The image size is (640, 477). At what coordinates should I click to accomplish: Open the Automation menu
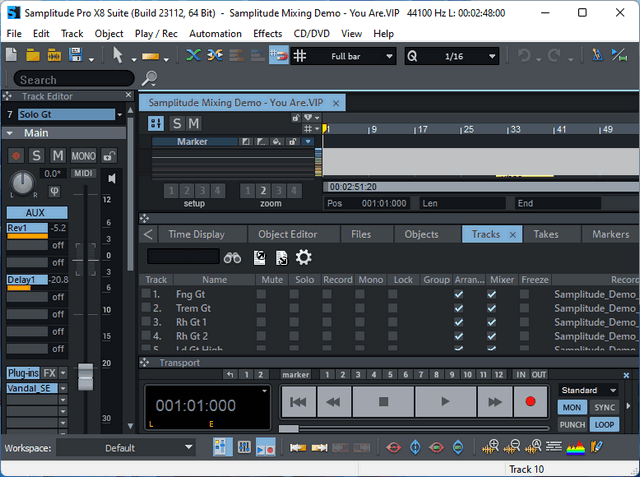(x=215, y=33)
